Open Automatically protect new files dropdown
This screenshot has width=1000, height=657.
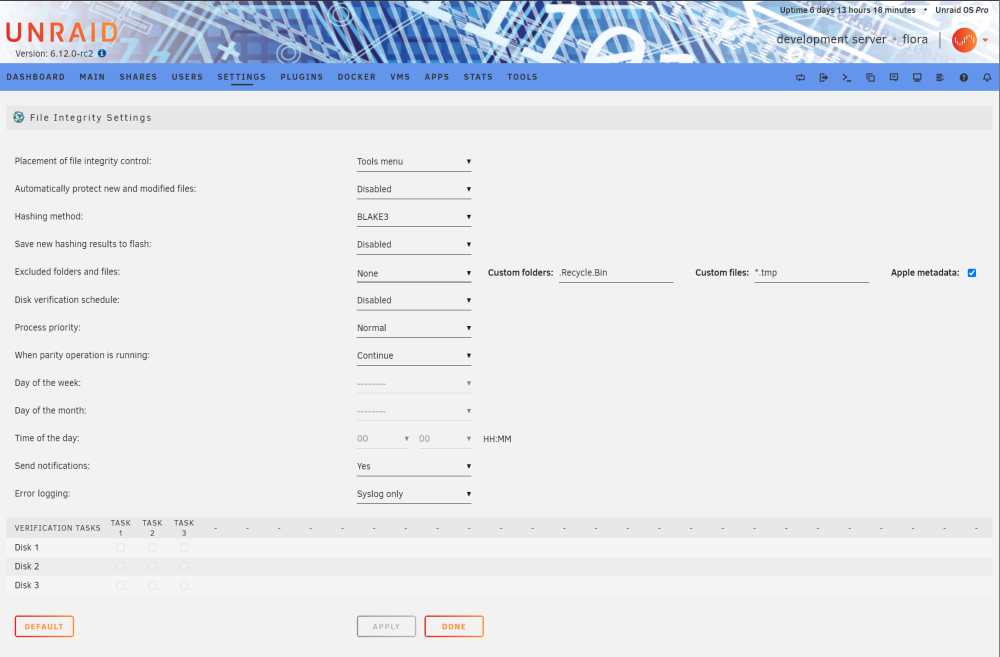tap(414, 189)
